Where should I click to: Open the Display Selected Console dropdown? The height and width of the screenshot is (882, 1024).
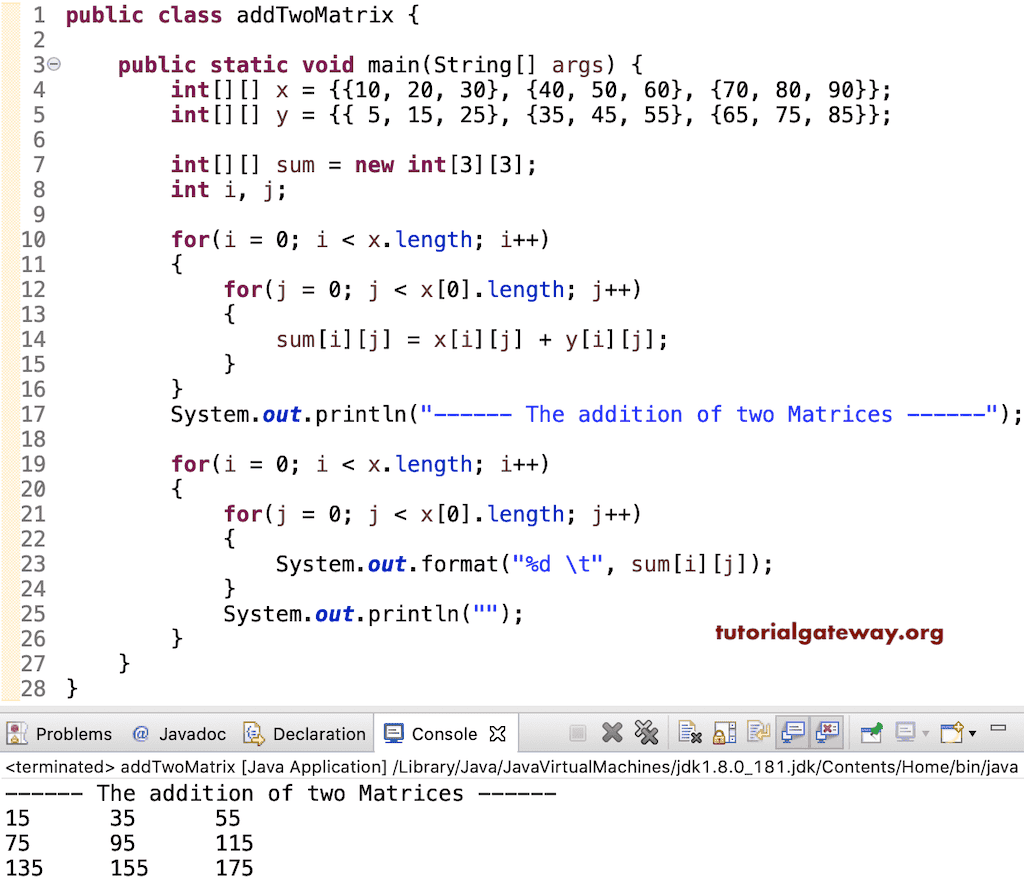coord(925,731)
